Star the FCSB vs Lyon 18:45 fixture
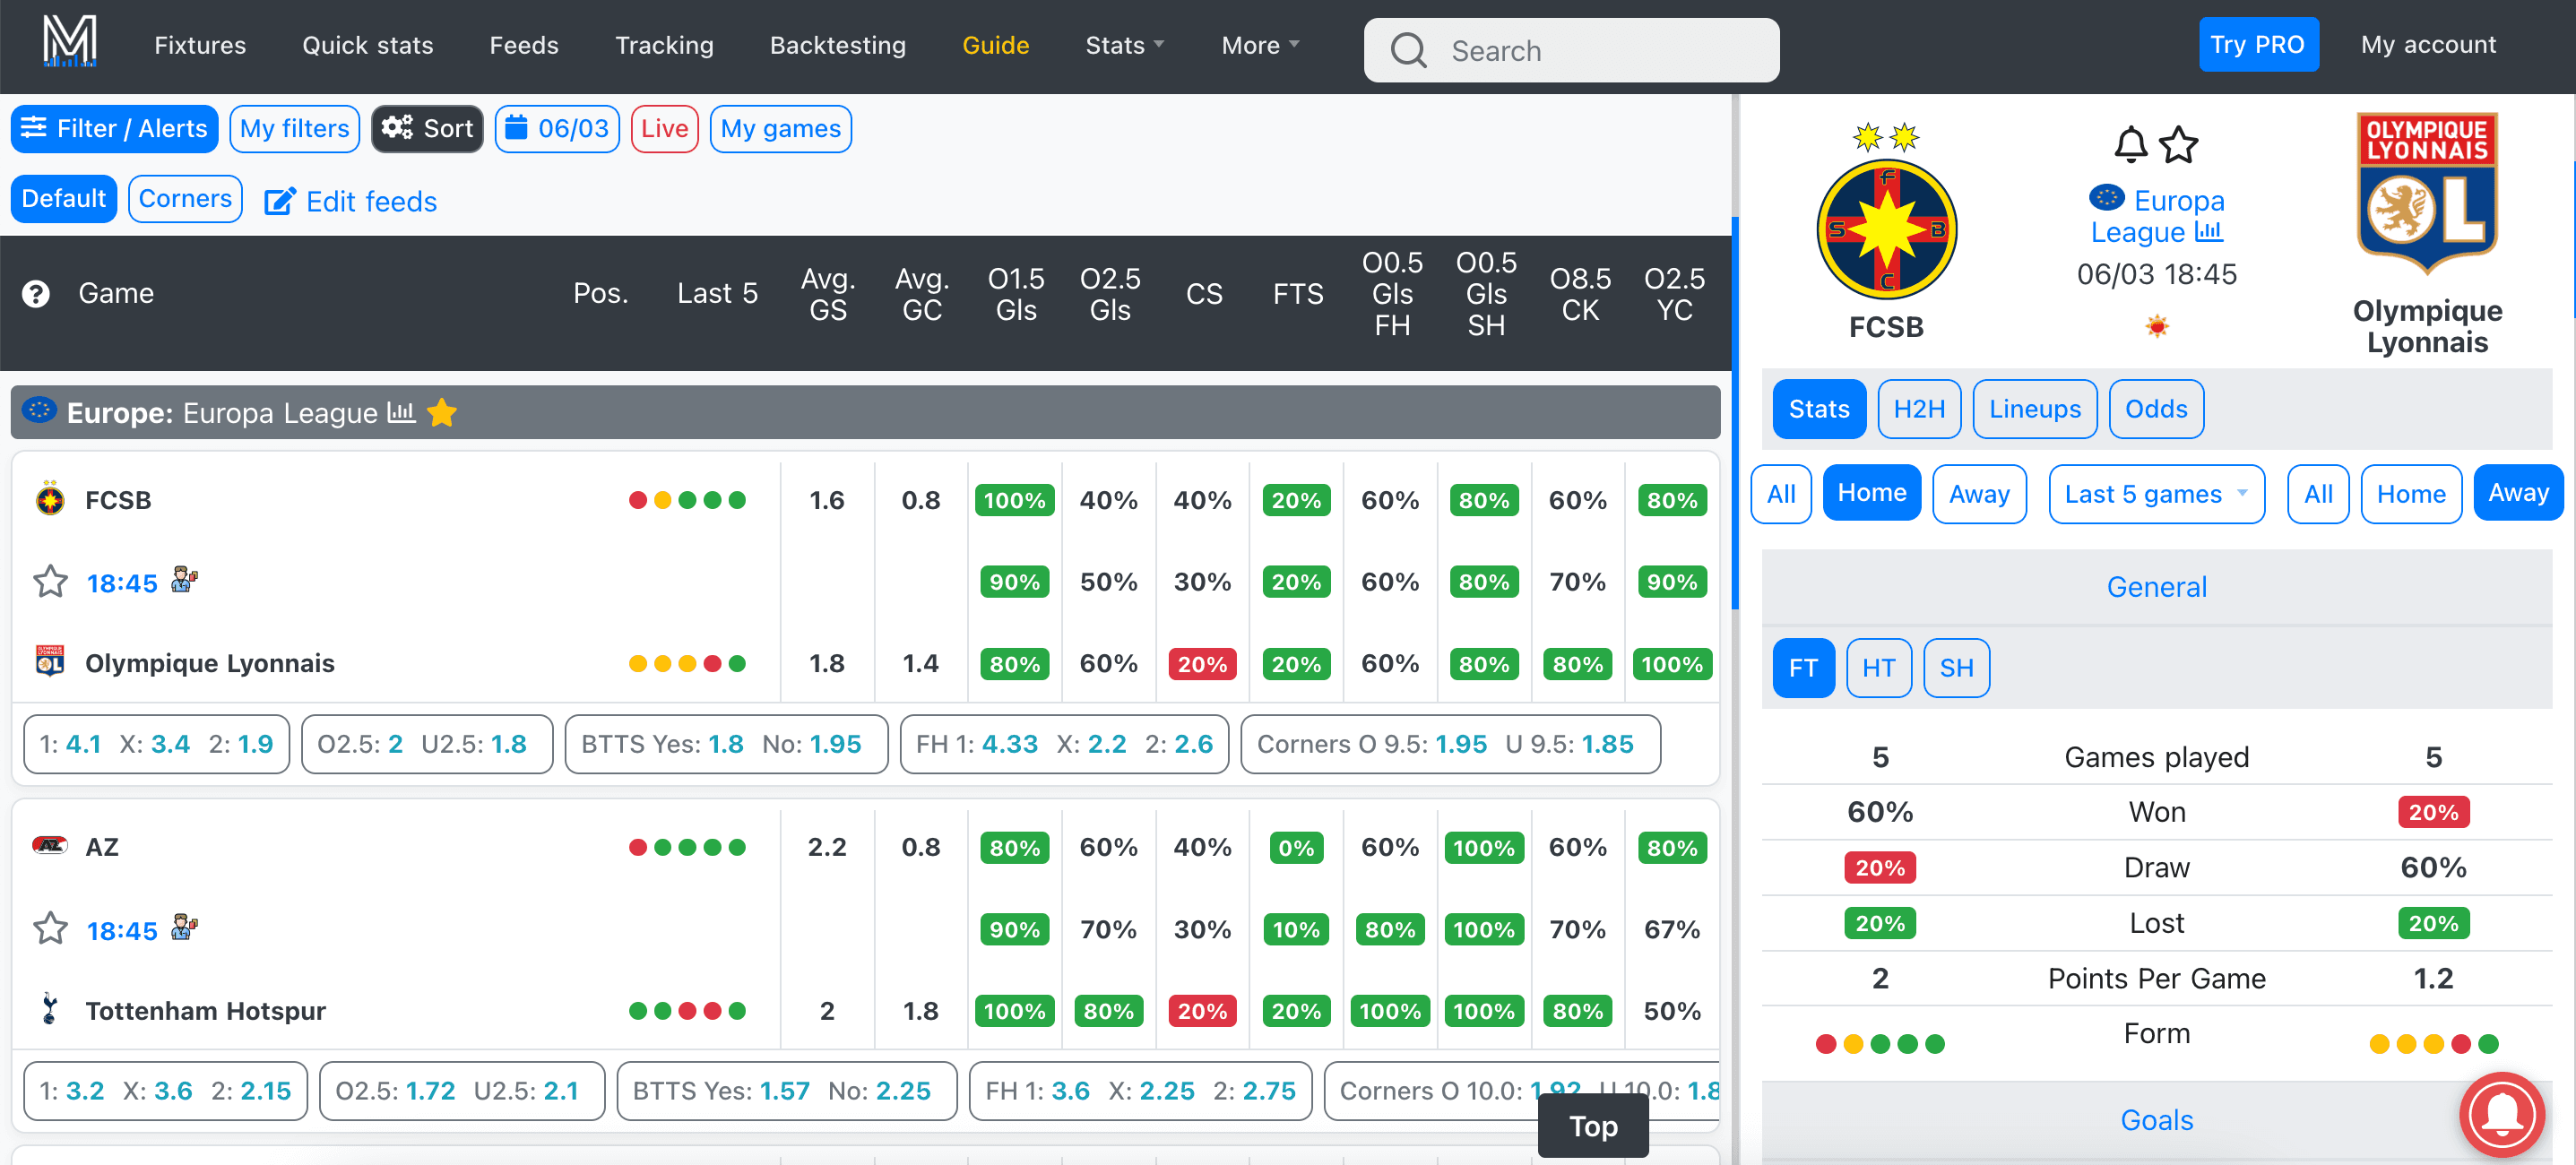Image resolution: width=2576 pixels, height=1165 pixels. tap(50, 582)
